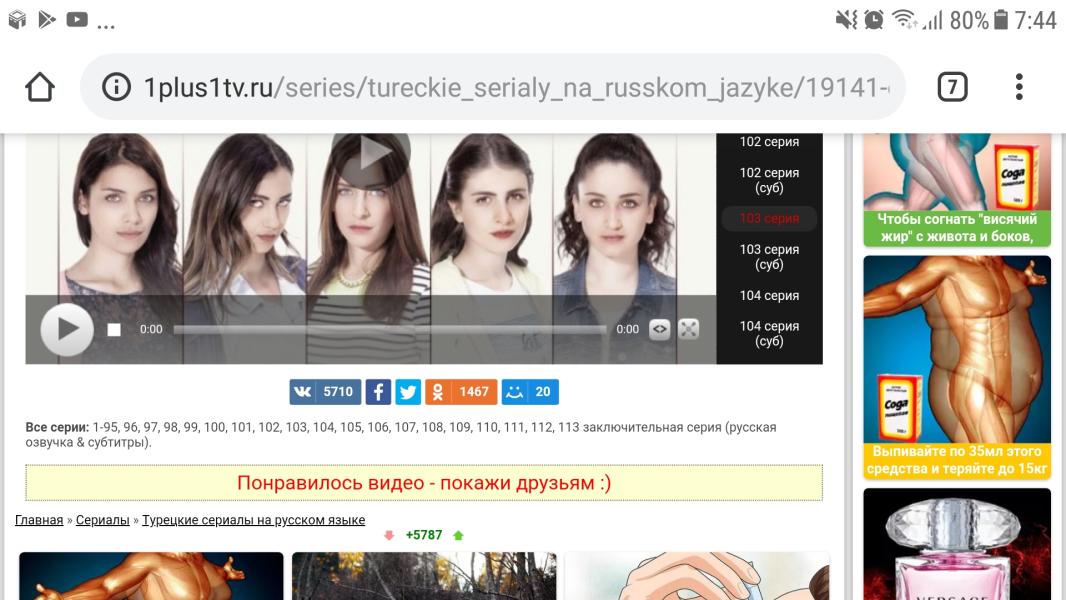Image resolution: width=1066 pixels, height=600 pixels.
Task: Open the browser three-dot menu
Action: 1018,87
